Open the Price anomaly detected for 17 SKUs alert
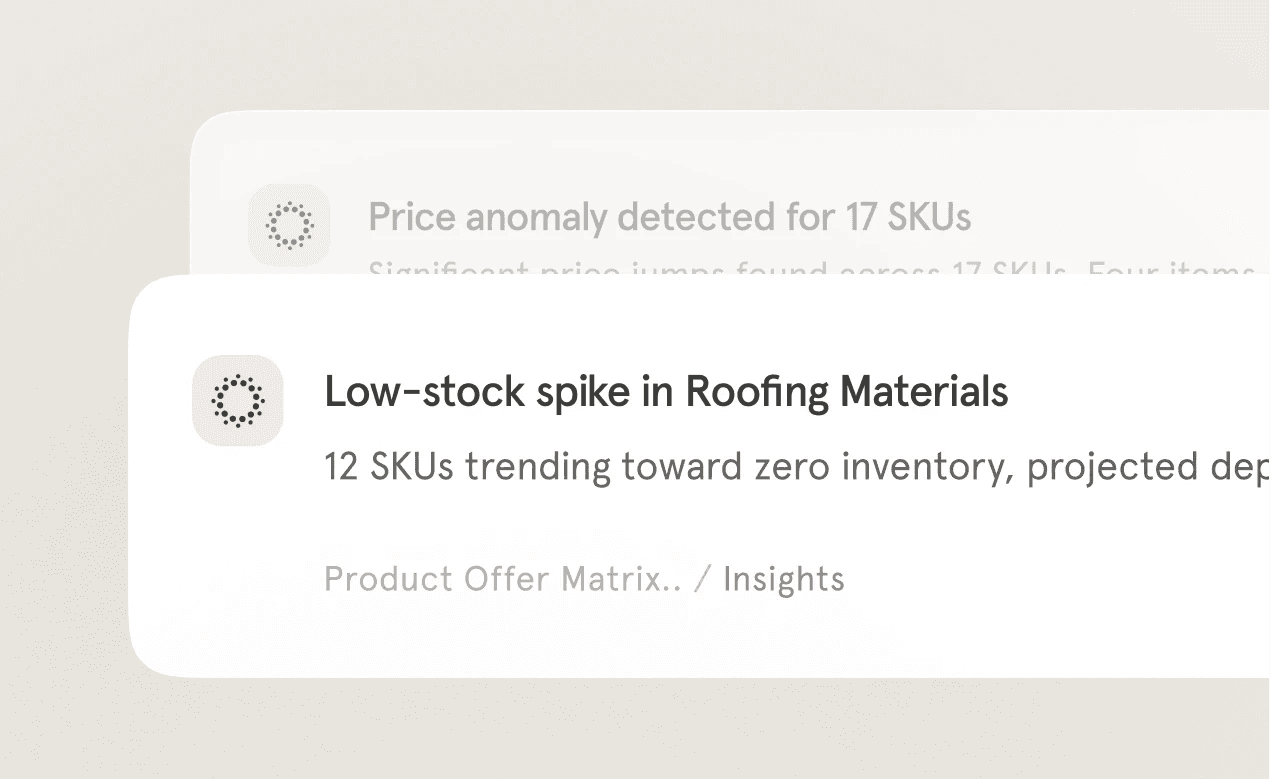1270x779 pixels. 669,217
